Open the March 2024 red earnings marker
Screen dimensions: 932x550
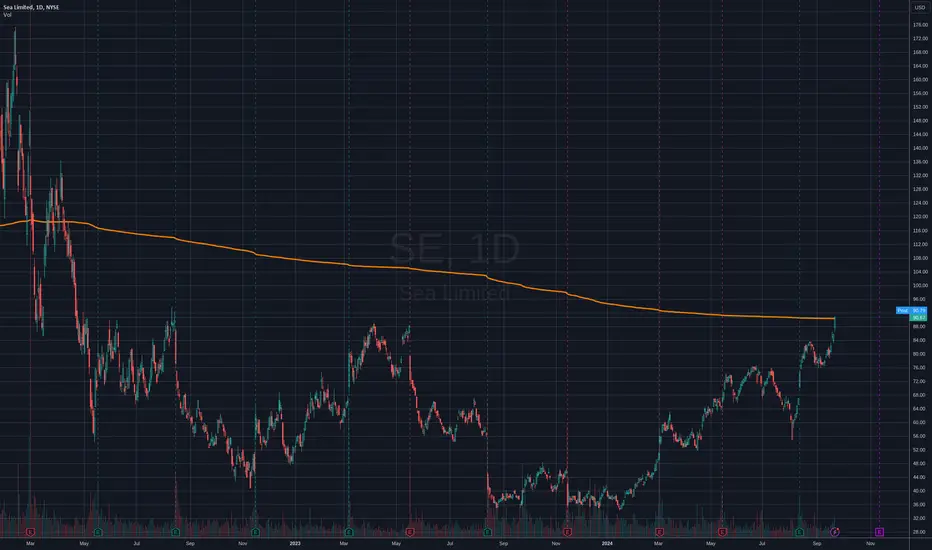click(x=659, y=532)
